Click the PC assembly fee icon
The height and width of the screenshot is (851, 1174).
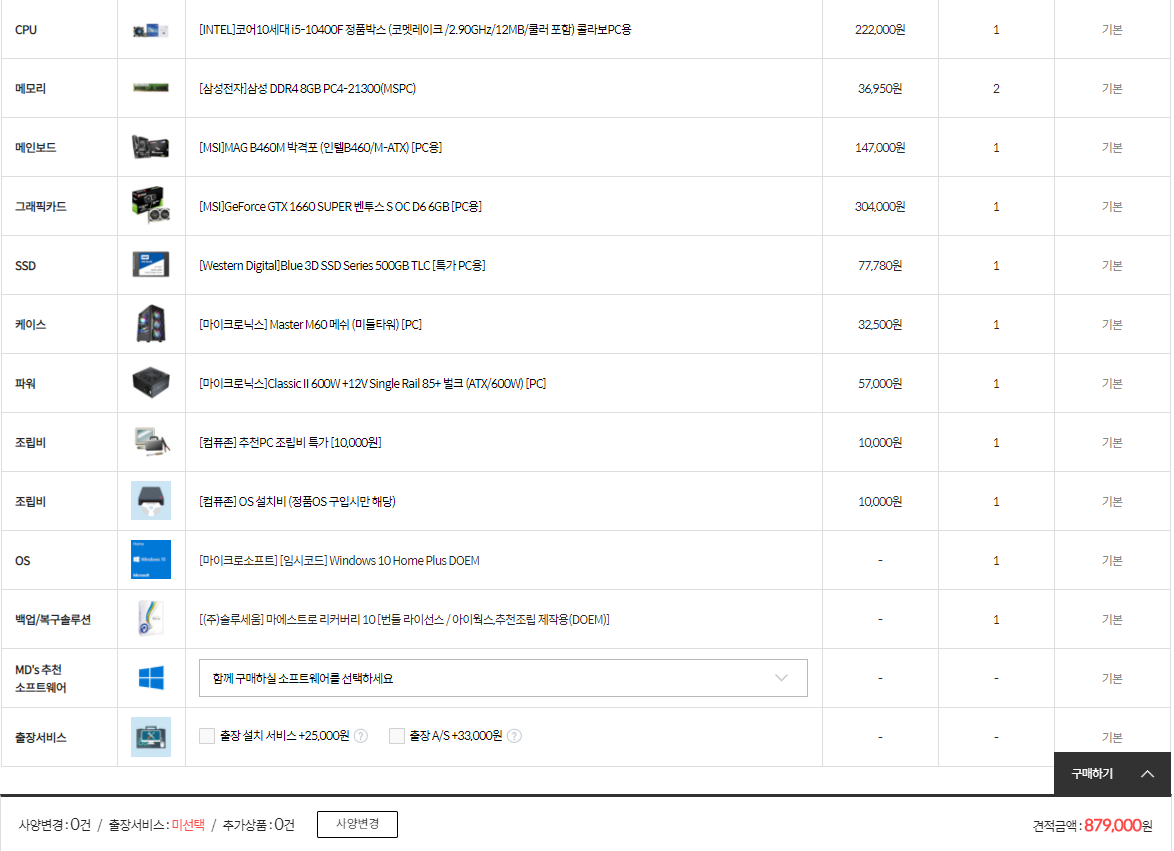coord(151,442)
